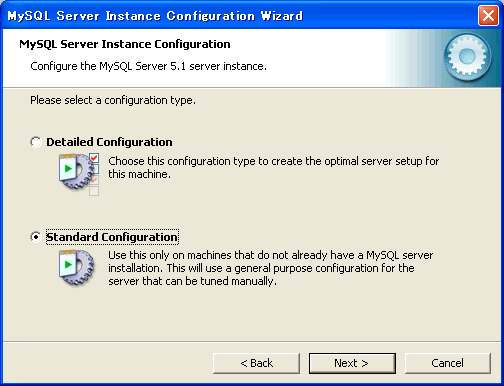Click the Detailed Configuration gear document icon
Image resolution: width=504 pixels, height=386 pixels.
click(76, 172)
